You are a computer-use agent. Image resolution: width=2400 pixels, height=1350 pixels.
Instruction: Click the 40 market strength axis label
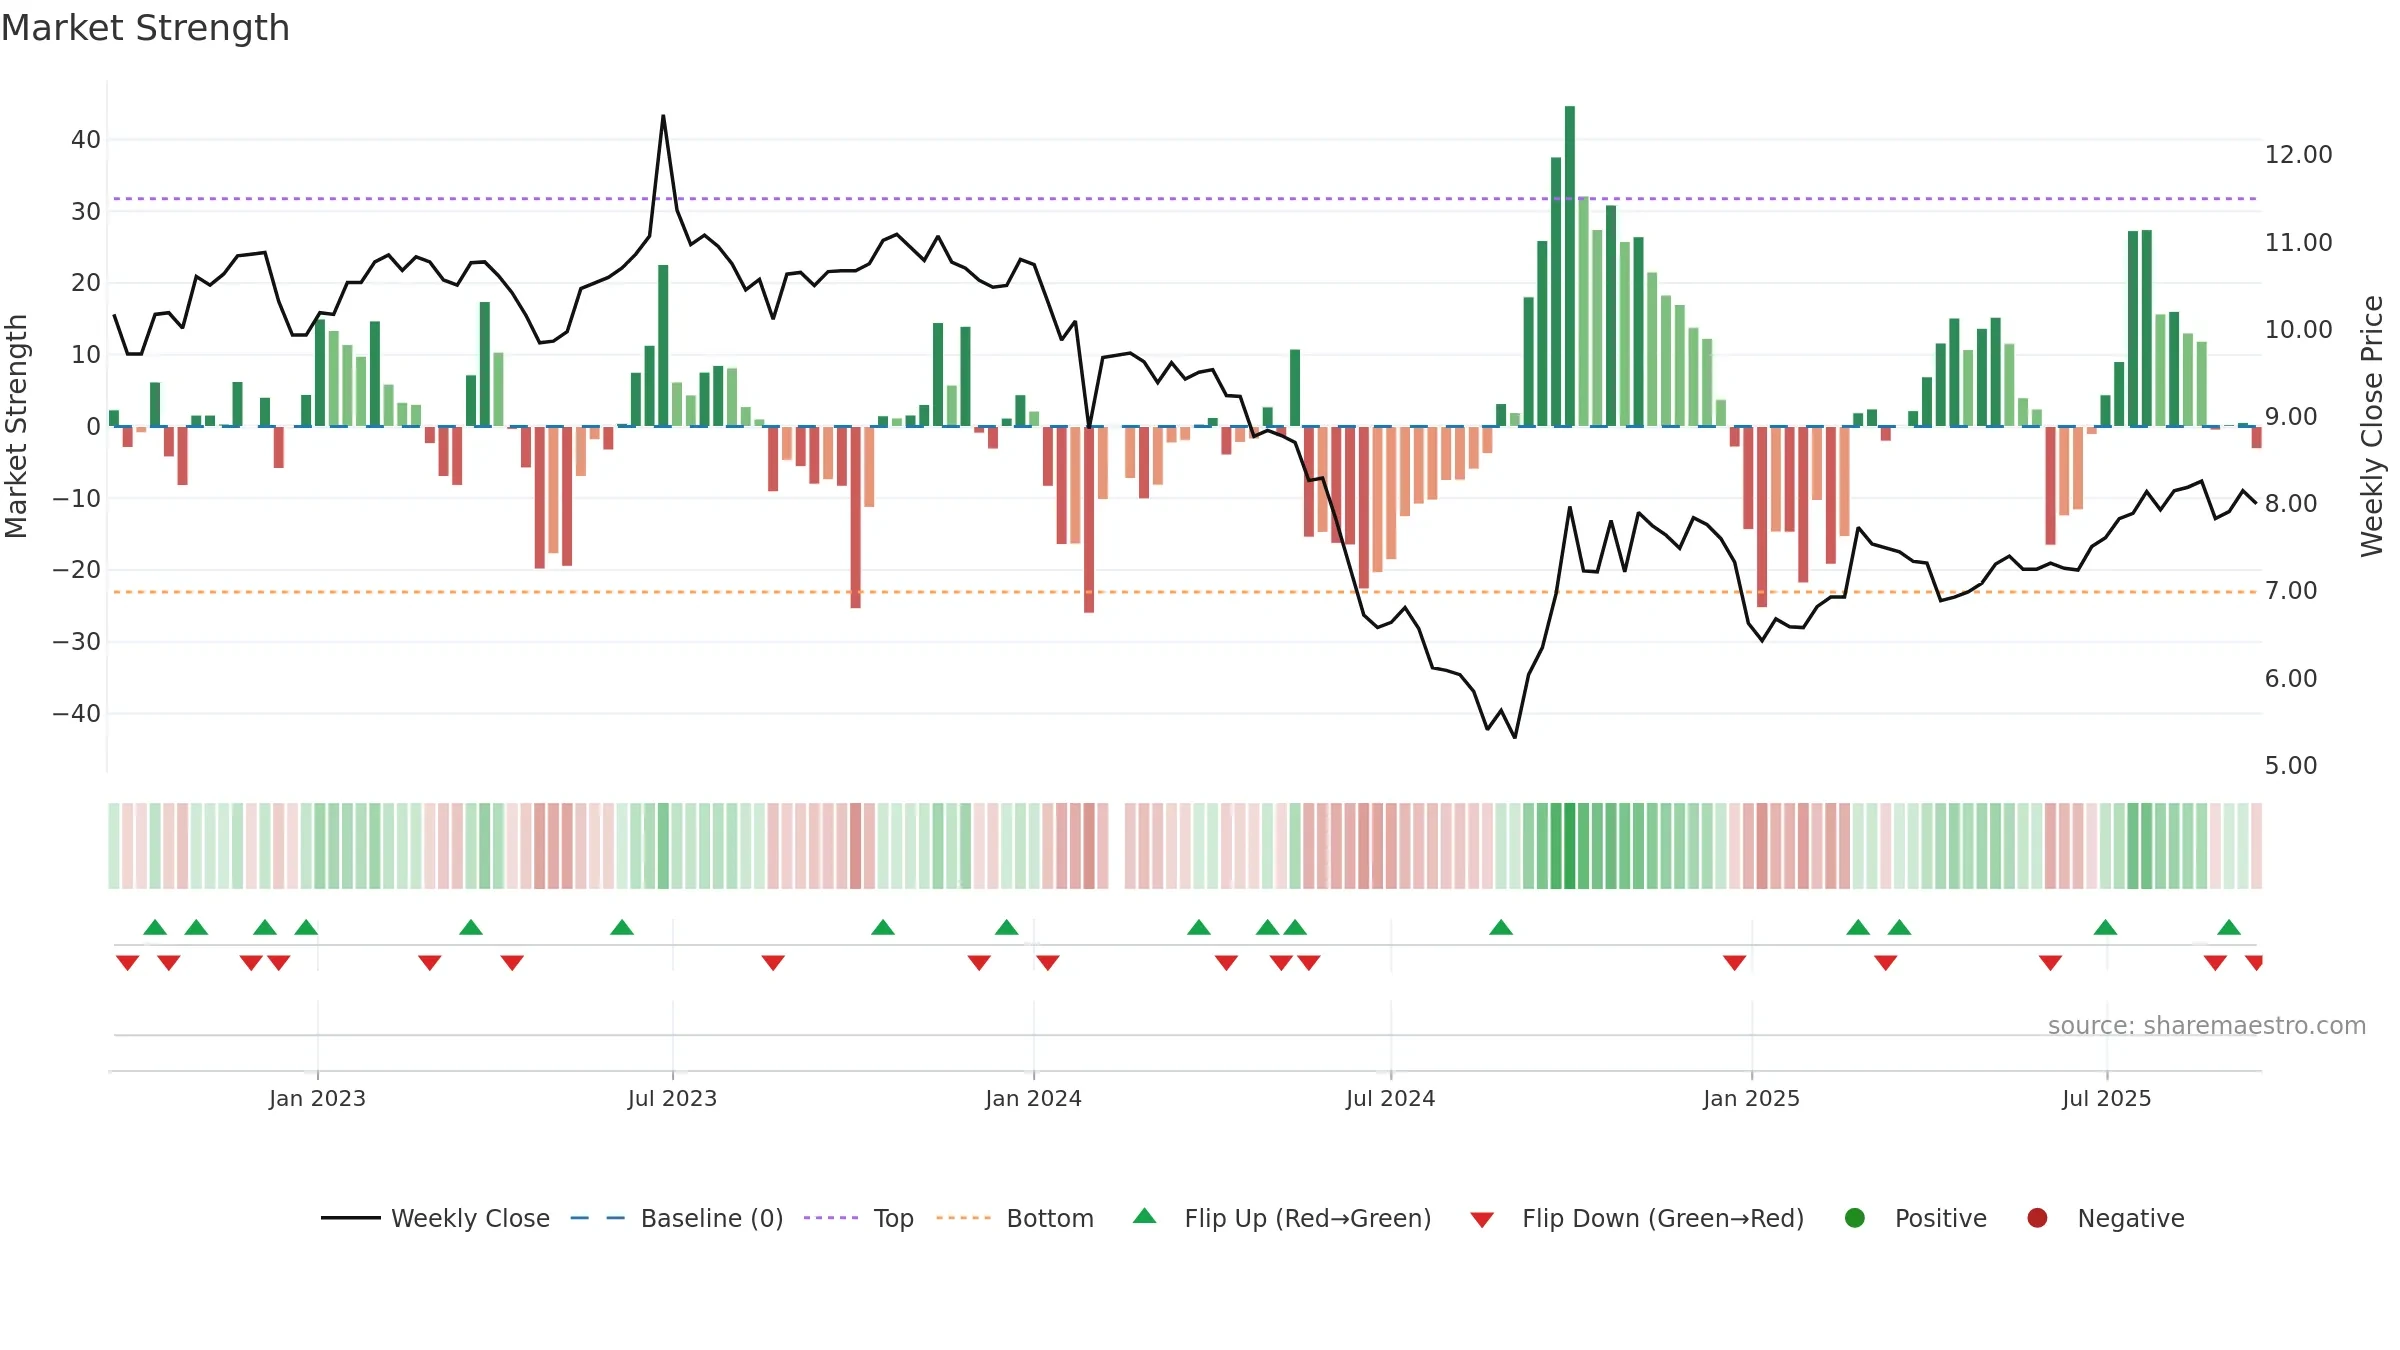point(86,140)
